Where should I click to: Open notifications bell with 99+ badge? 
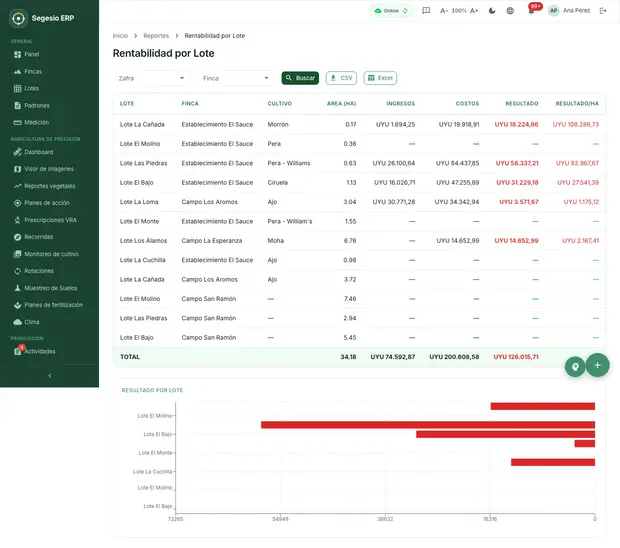pyautogui.click(x=532, y=10)
